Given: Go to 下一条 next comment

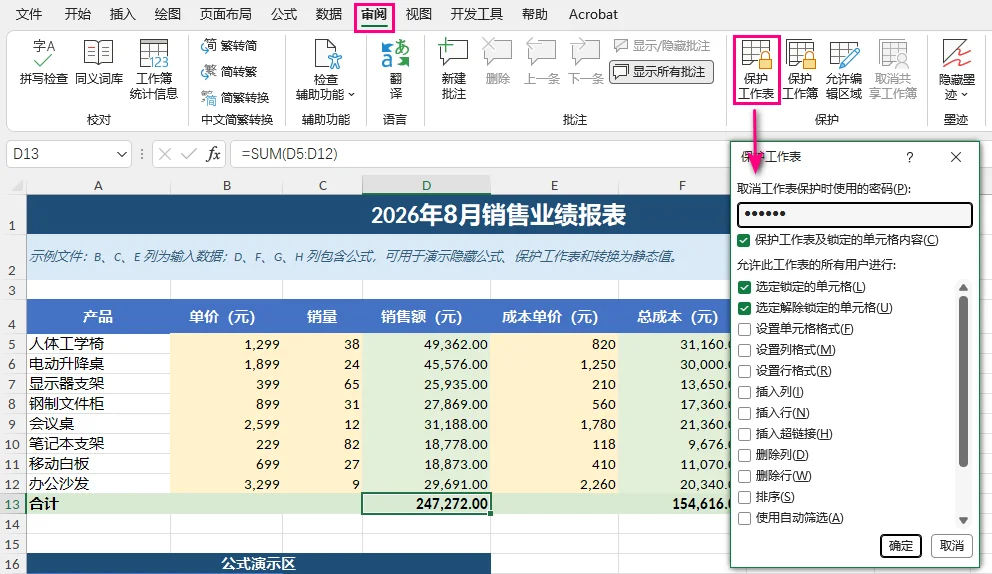Looking at the screenshot, I should pyautogui.click(x=586, y=61).
